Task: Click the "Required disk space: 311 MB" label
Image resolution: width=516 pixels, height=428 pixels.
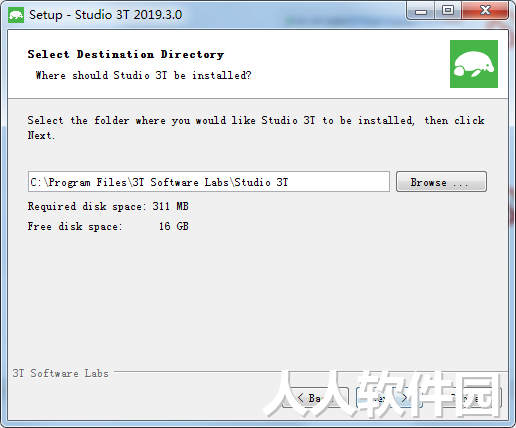Action: 108,206
